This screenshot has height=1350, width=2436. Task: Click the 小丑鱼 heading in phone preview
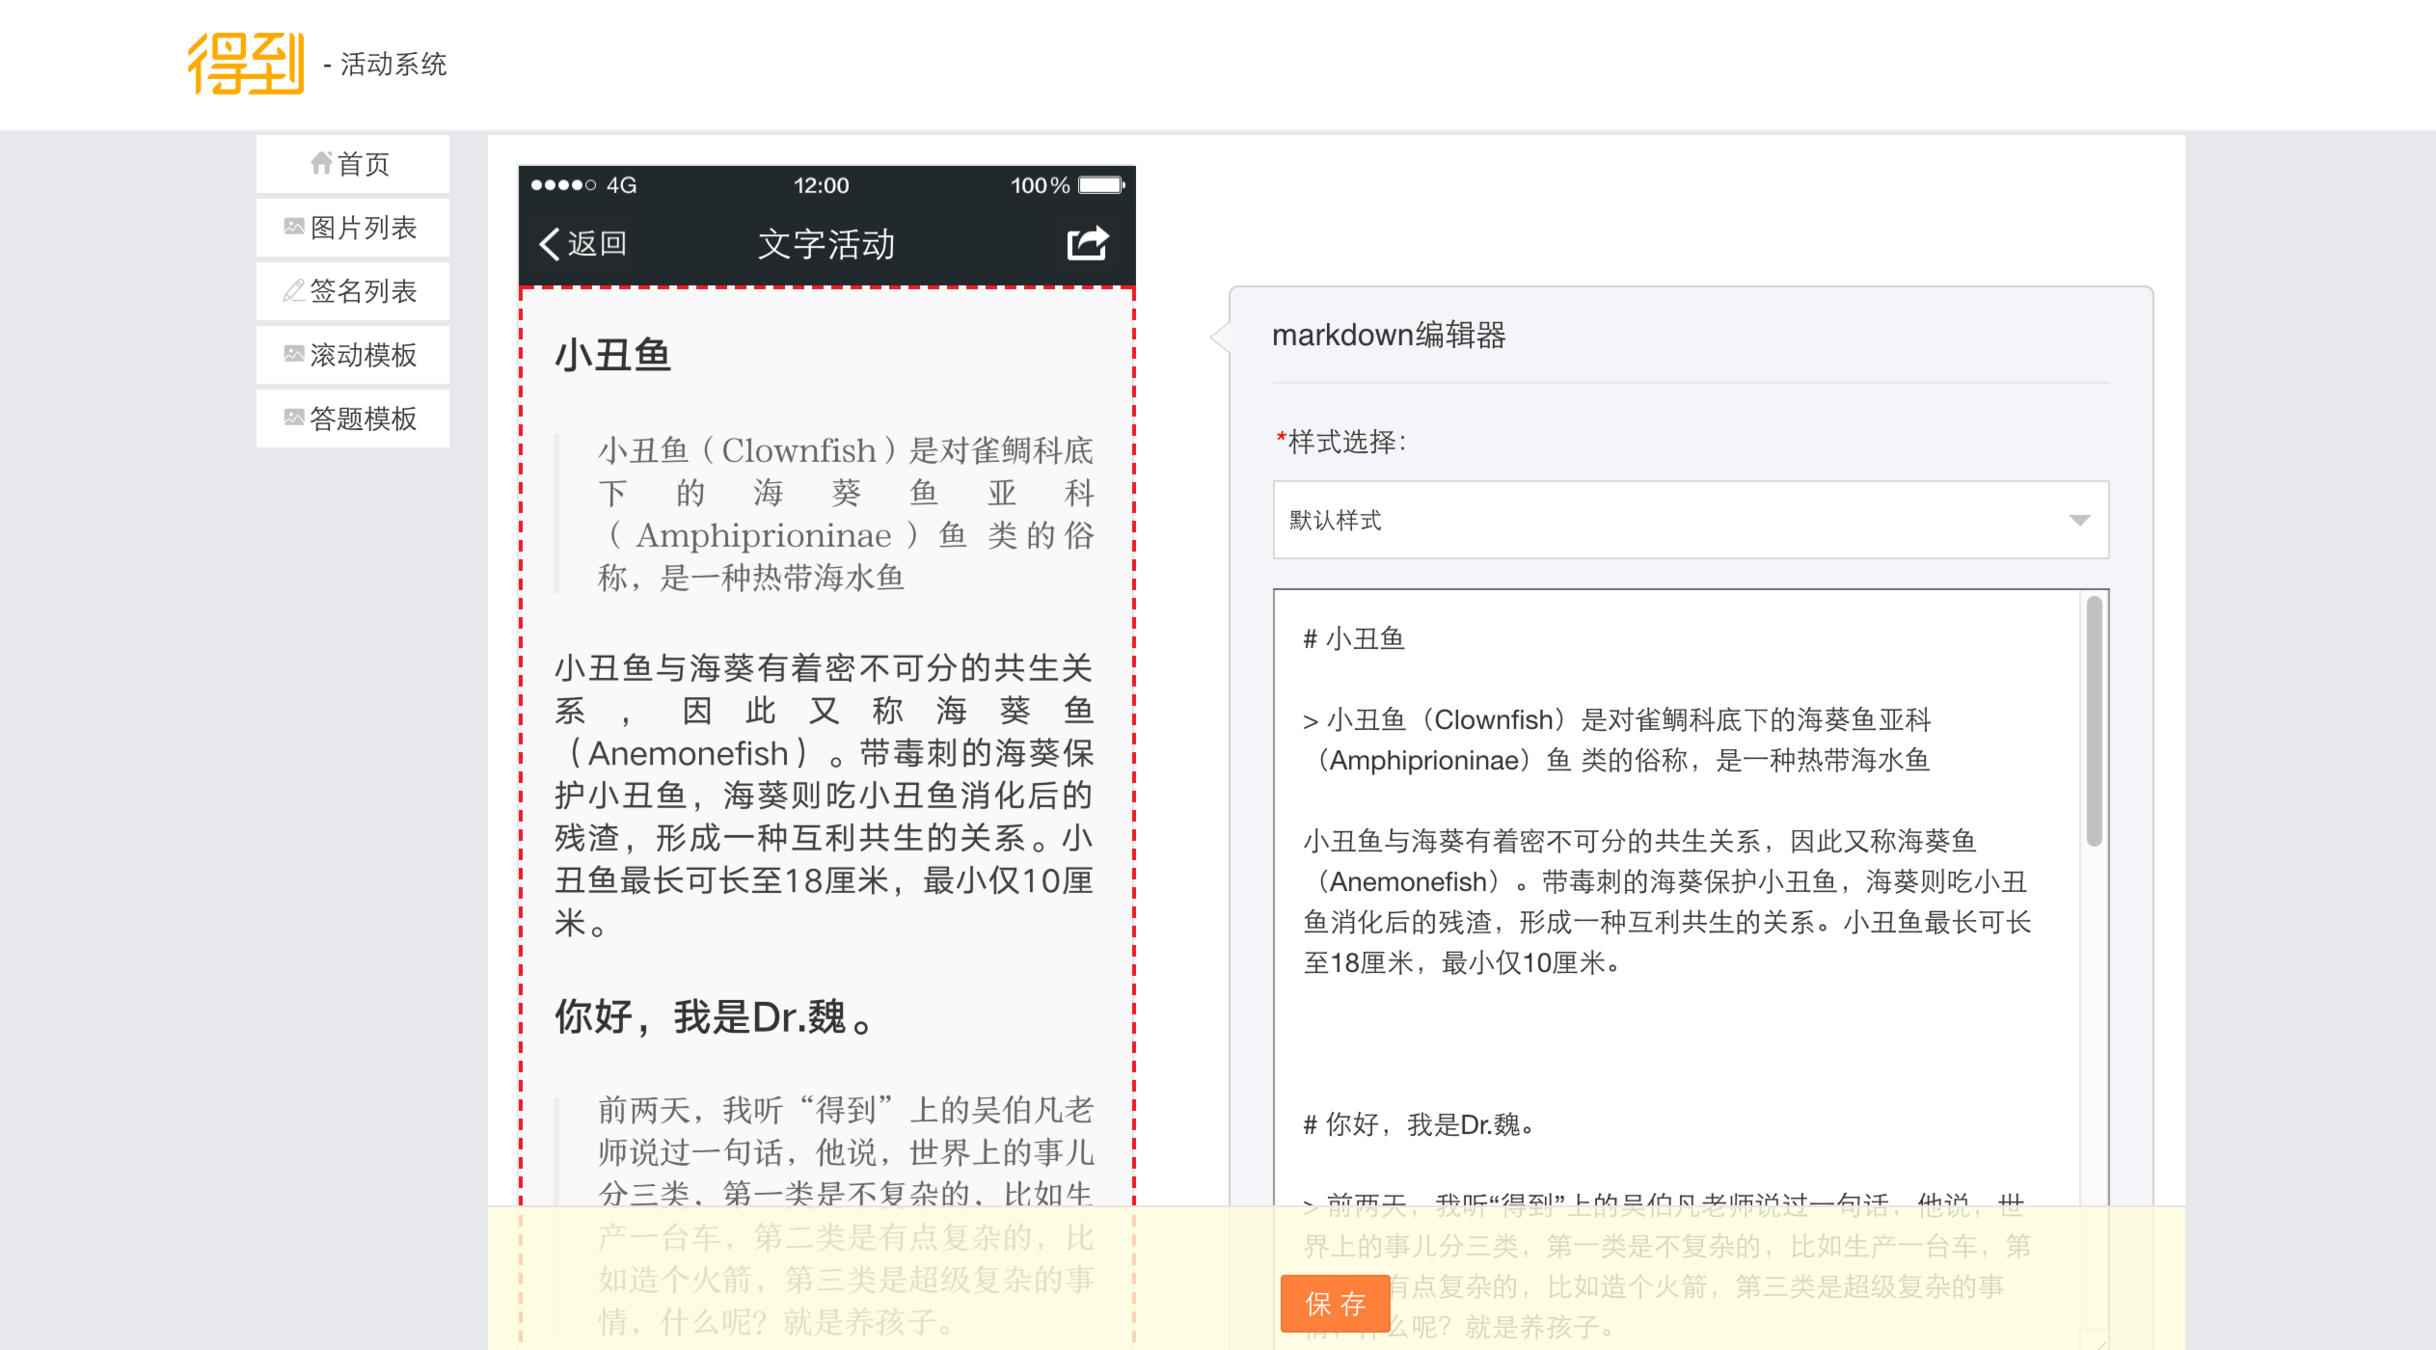(612, 356)
